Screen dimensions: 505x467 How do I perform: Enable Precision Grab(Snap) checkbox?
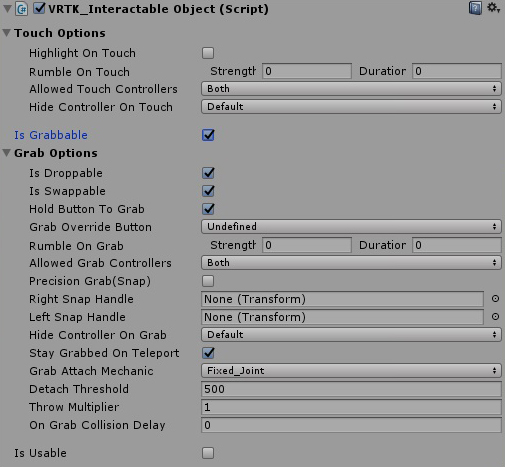pos(208,281)
